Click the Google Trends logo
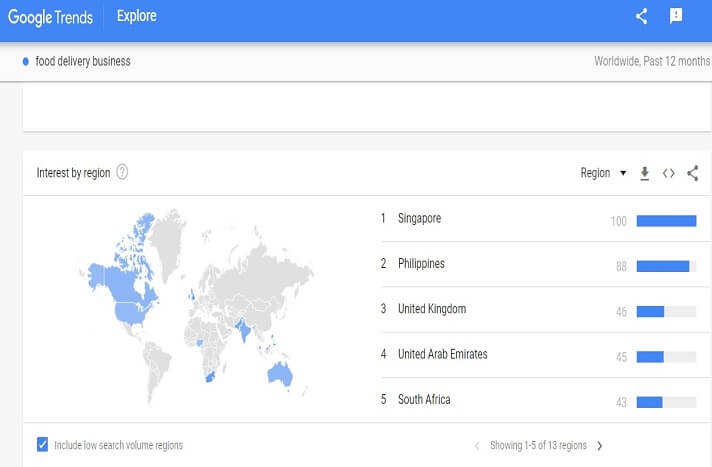Viewport: 712px width, 467px height. point(50,17)
